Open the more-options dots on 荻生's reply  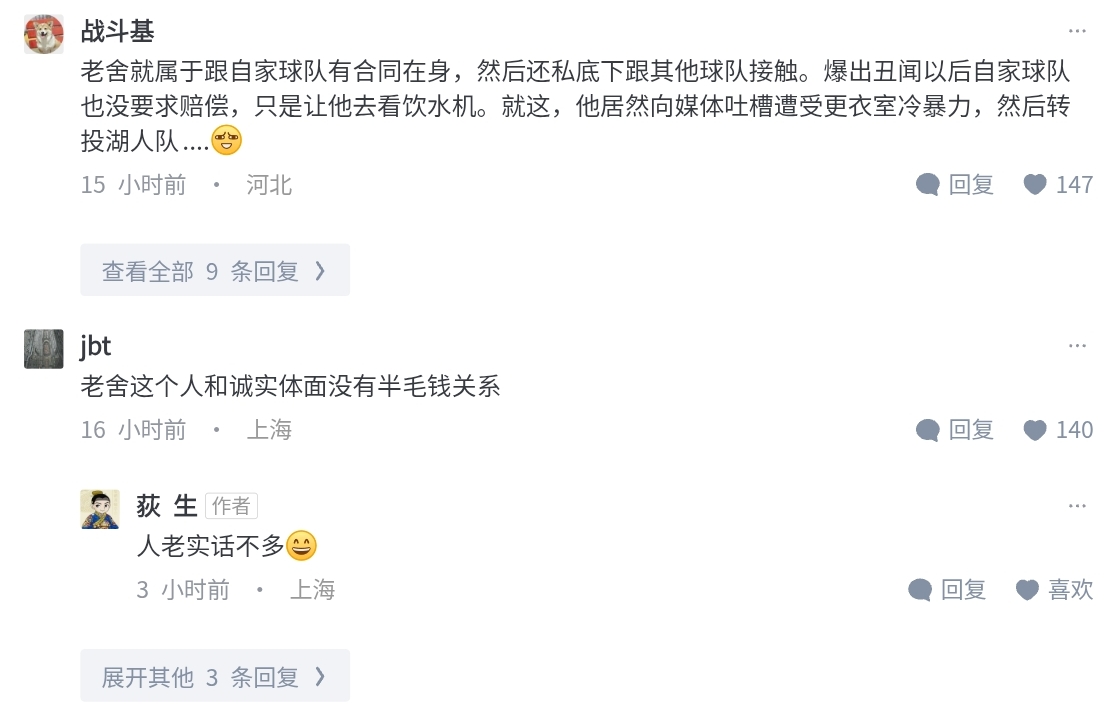(x=1077, y=506)
